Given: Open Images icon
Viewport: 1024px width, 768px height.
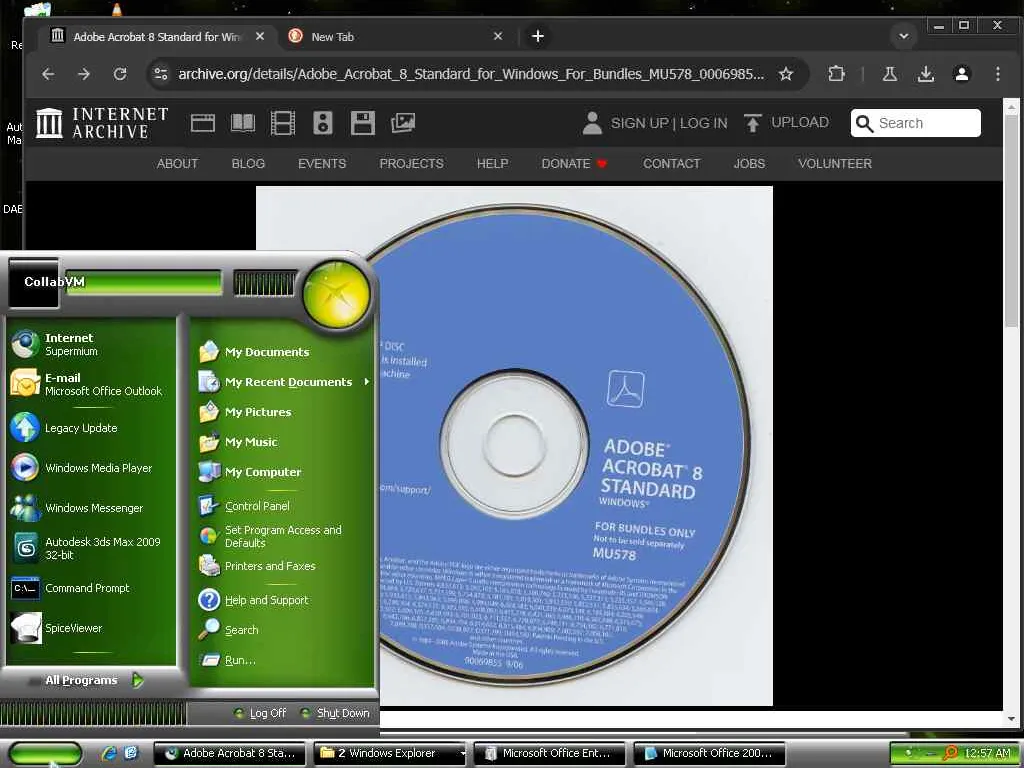Looking at the screenshot, I should tap(403, 123).
